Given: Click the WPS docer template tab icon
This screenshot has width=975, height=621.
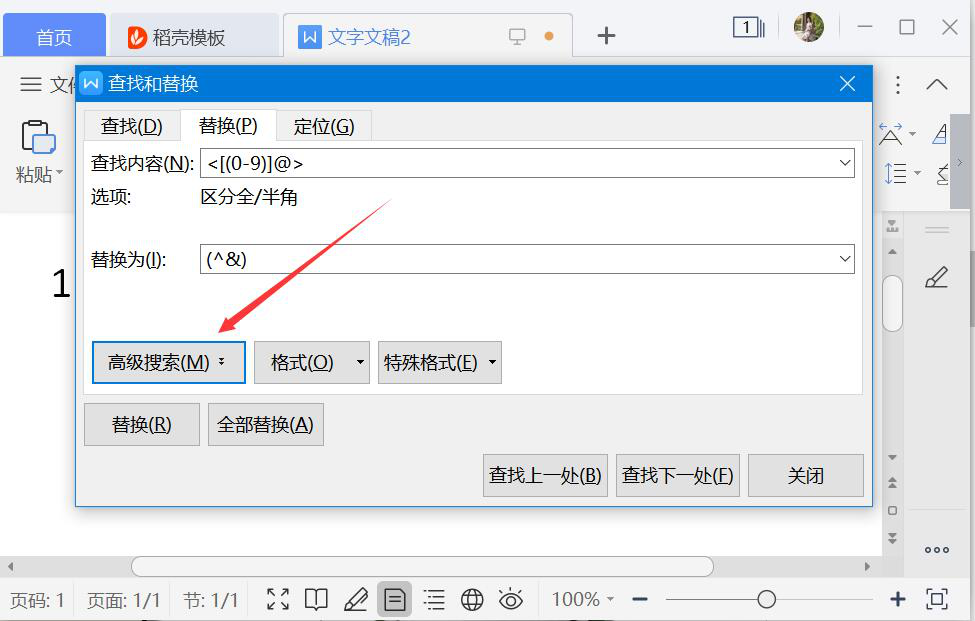Looking at the screenshot, I should [137, 37].
